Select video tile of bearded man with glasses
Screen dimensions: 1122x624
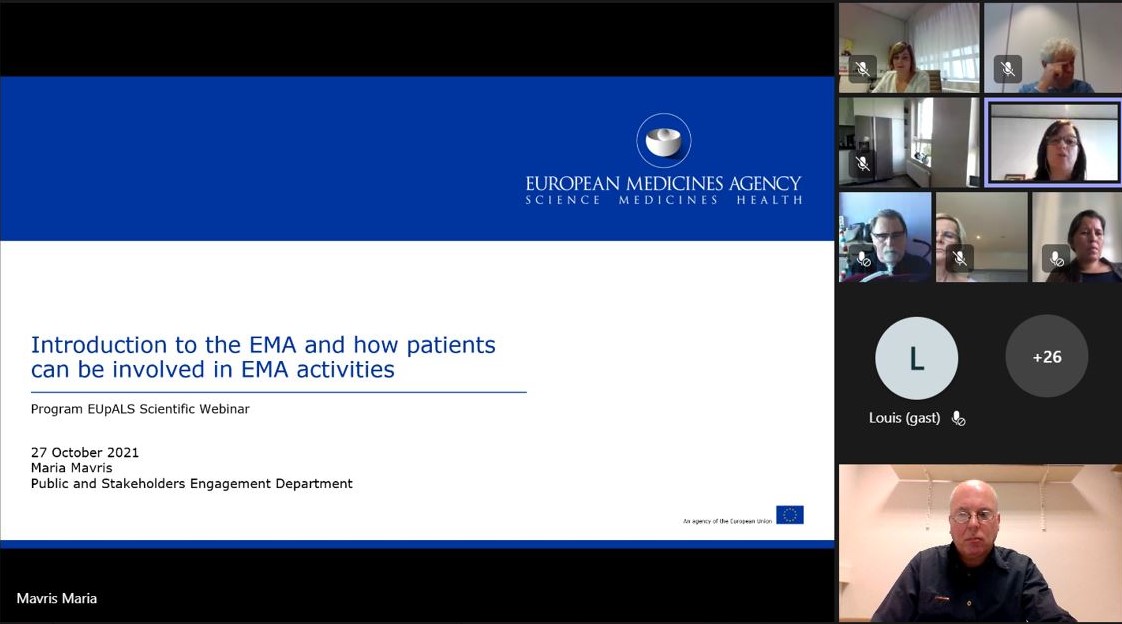click(885, 237)
